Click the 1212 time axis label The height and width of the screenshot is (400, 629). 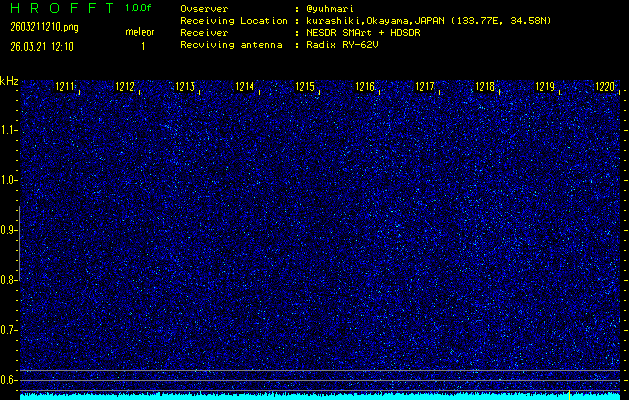point(125,86)
